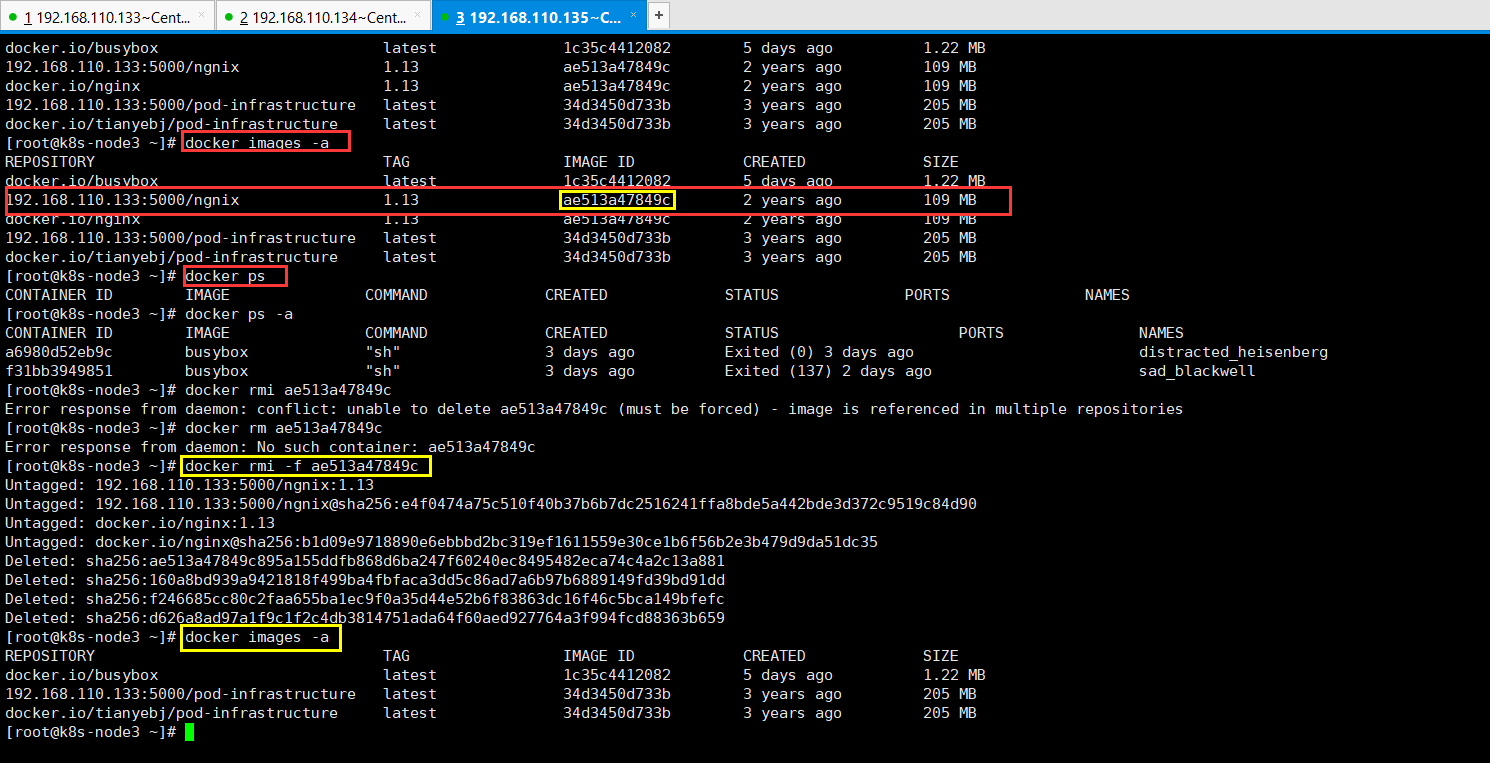1490x763 pixels.
Task: Click the container name sad_blackwell
Action: (1197, 371)
